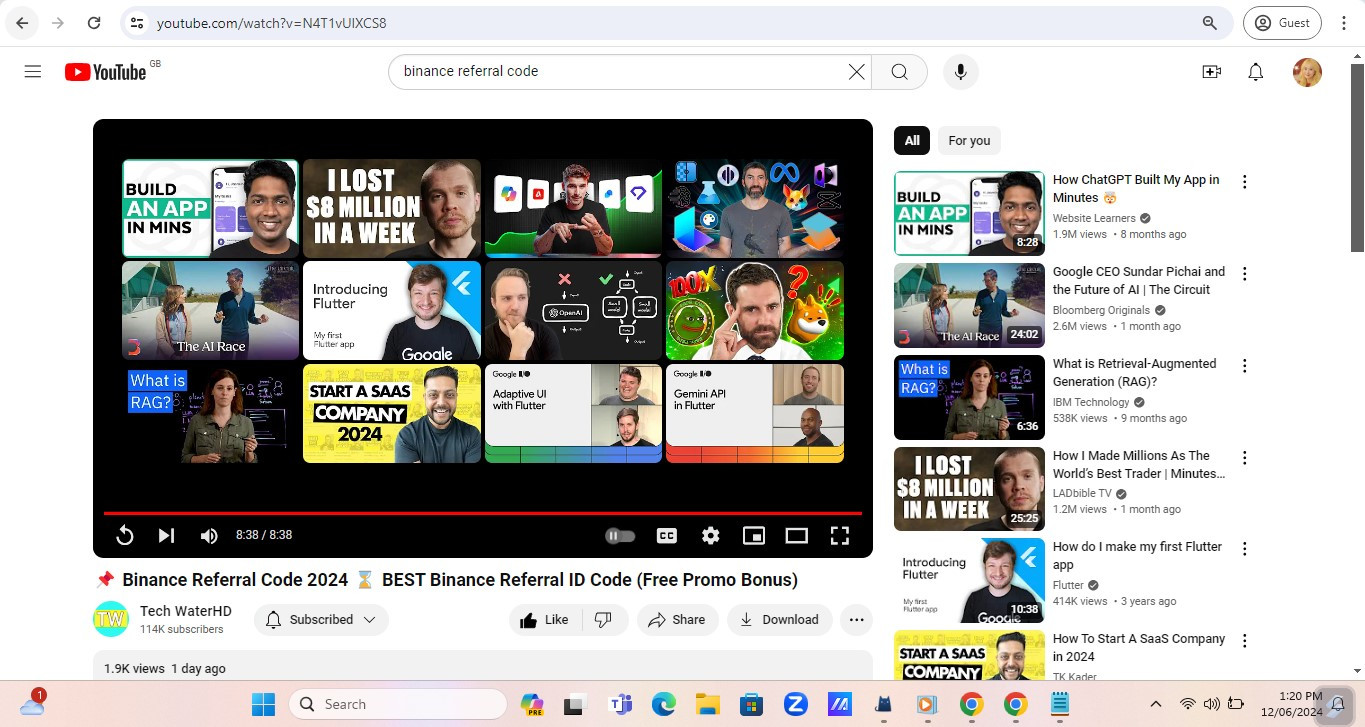Open options for Google CEO Sundar Pichai video
This screenshot has height=727, width=1365.
pos(1245,274)
